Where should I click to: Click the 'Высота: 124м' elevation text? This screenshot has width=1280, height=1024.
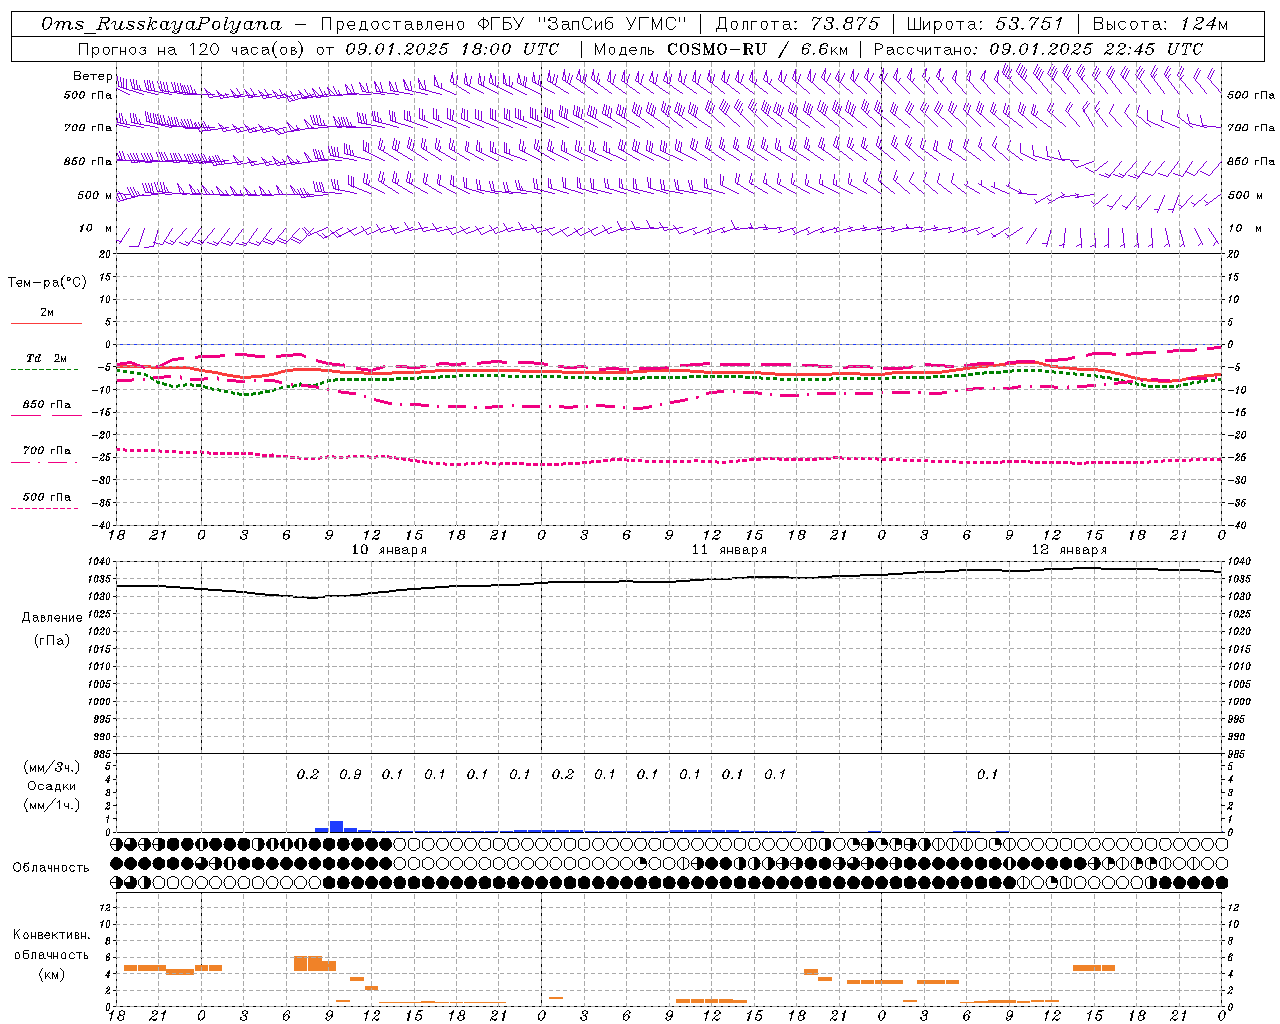point(1159,24)
